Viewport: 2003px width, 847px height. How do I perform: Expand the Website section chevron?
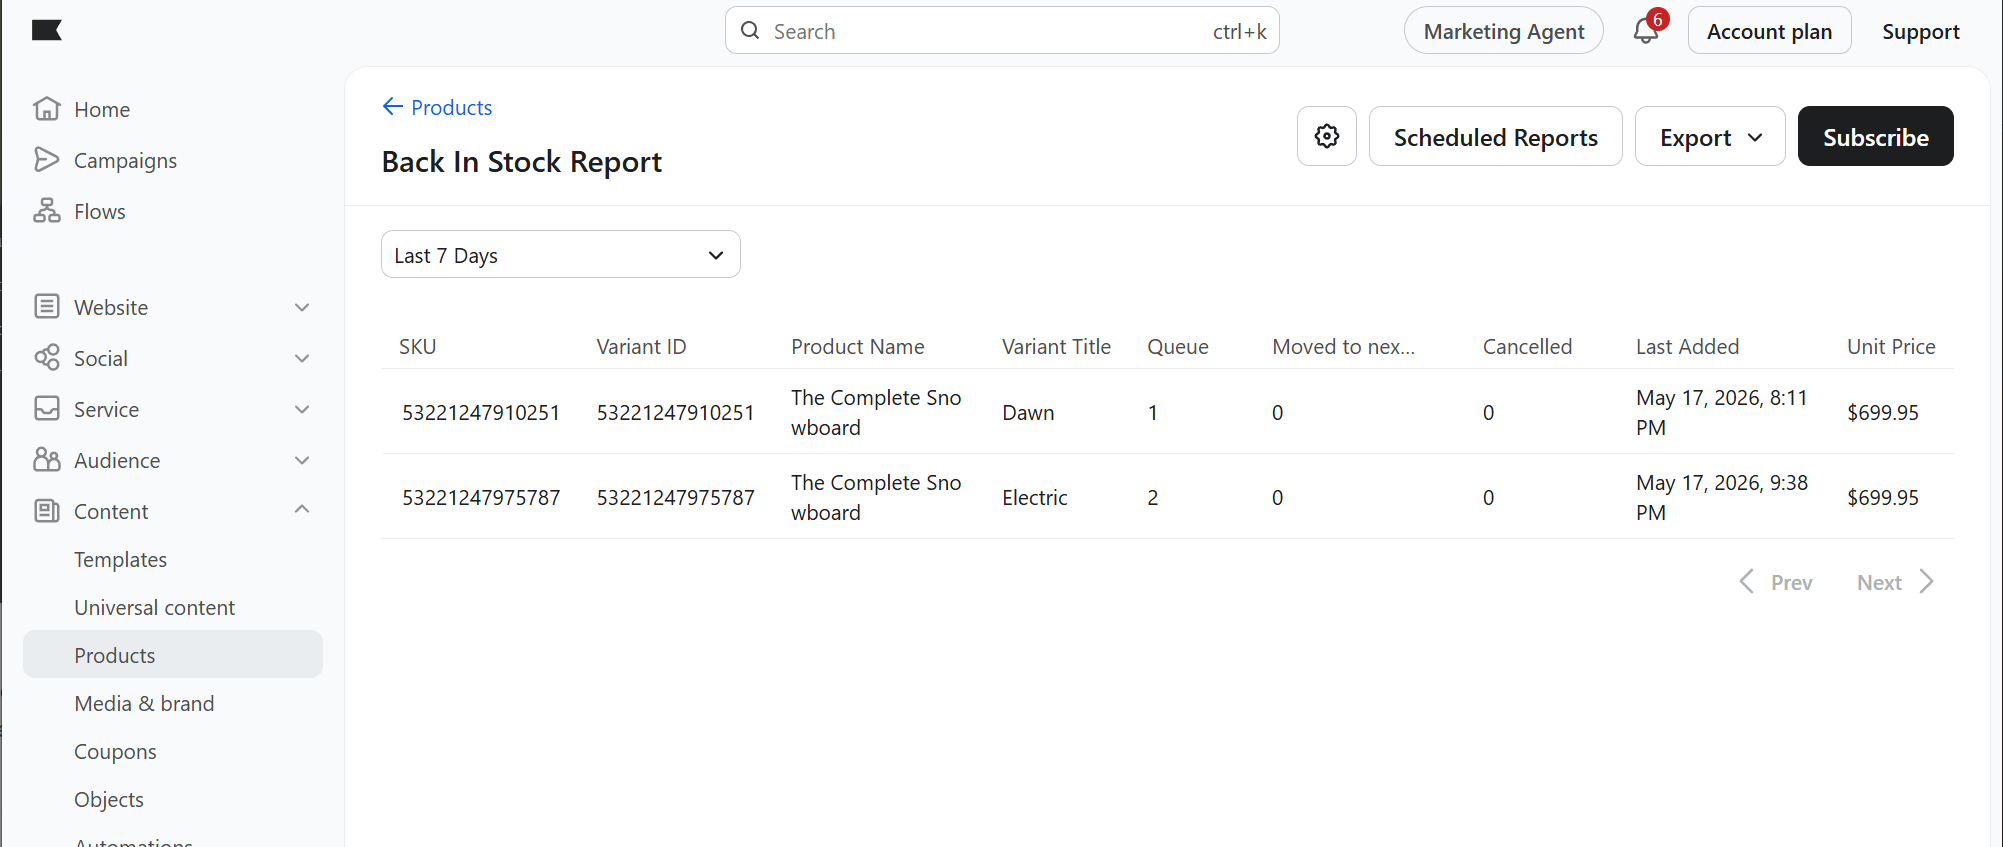(x=302, y=307)
